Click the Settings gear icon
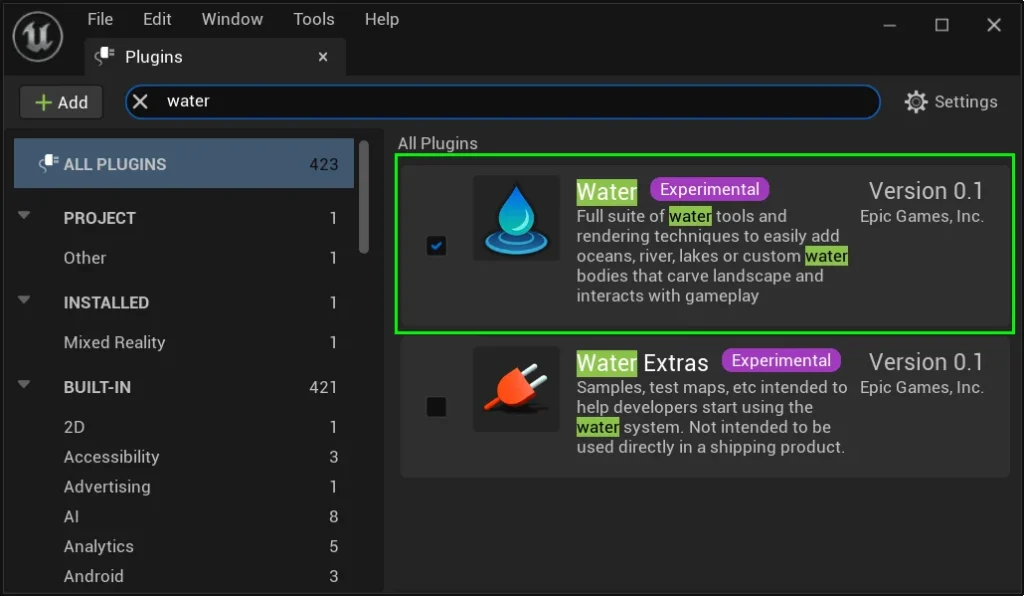Image resolution: width=1024 pixels, height=596 pixels. click(x=915, y=102)
